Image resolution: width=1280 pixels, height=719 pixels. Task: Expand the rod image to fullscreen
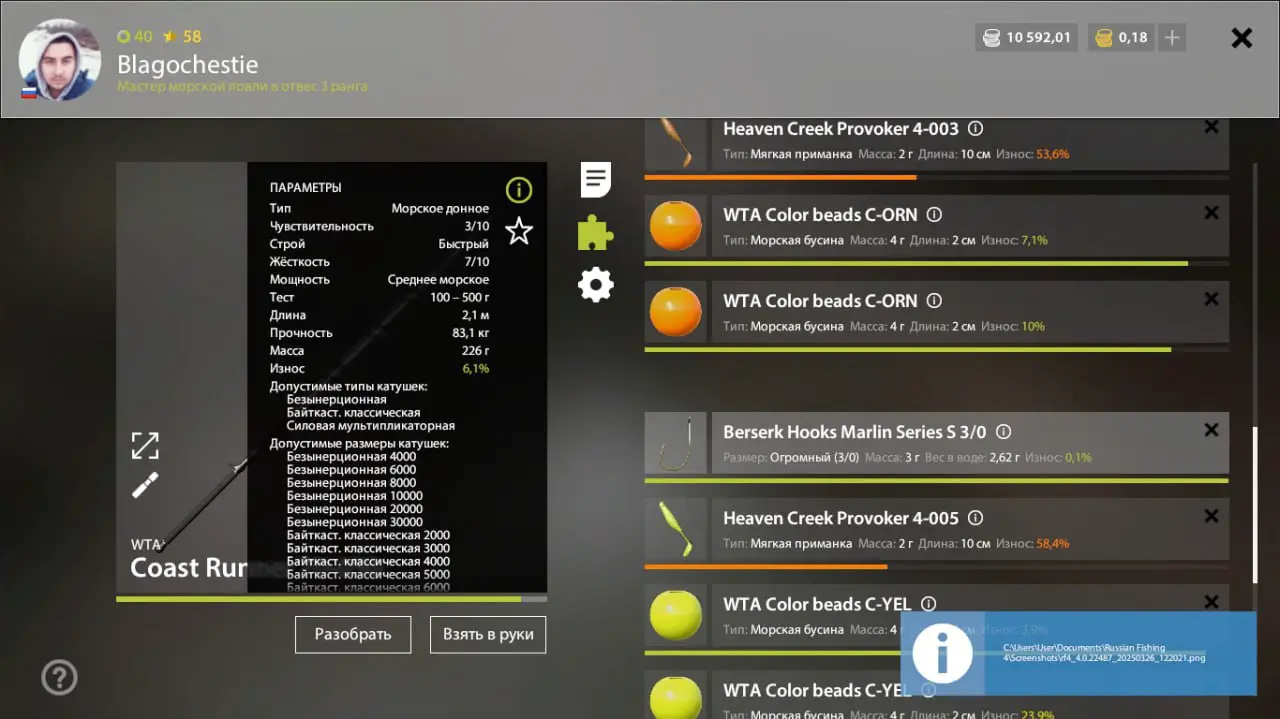[x=145, y=446]
